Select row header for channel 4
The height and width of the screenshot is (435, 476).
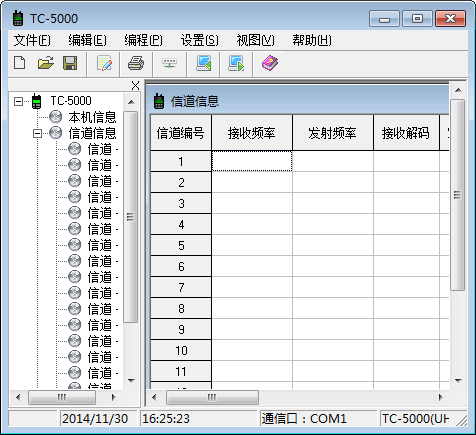(181, 224)
